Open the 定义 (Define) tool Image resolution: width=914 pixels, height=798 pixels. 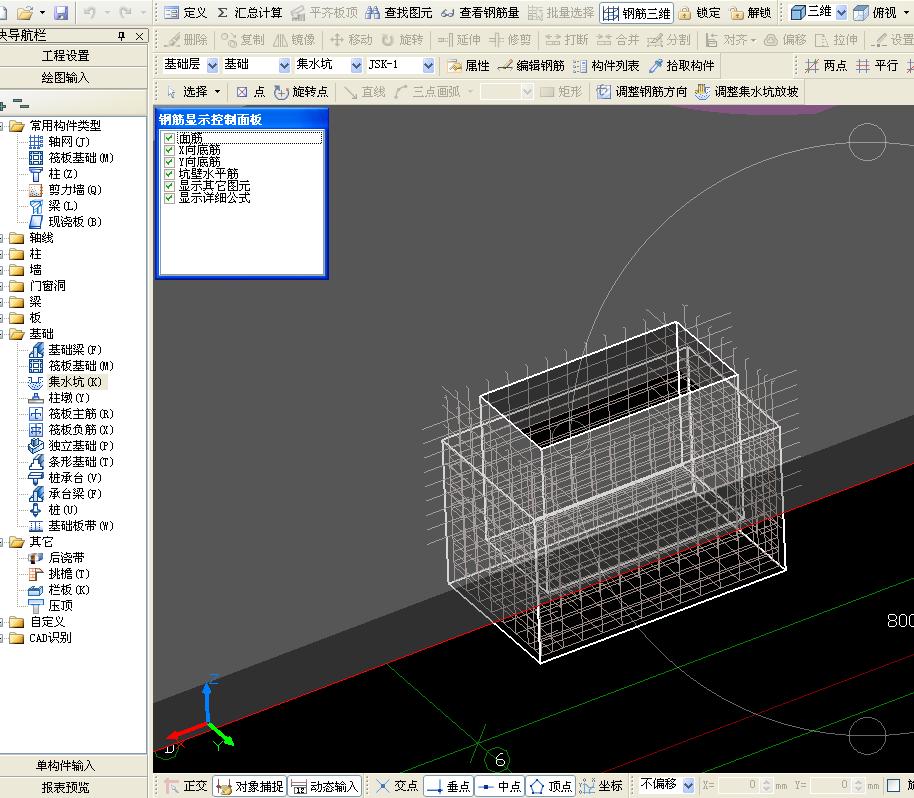[x=185, y=12]
